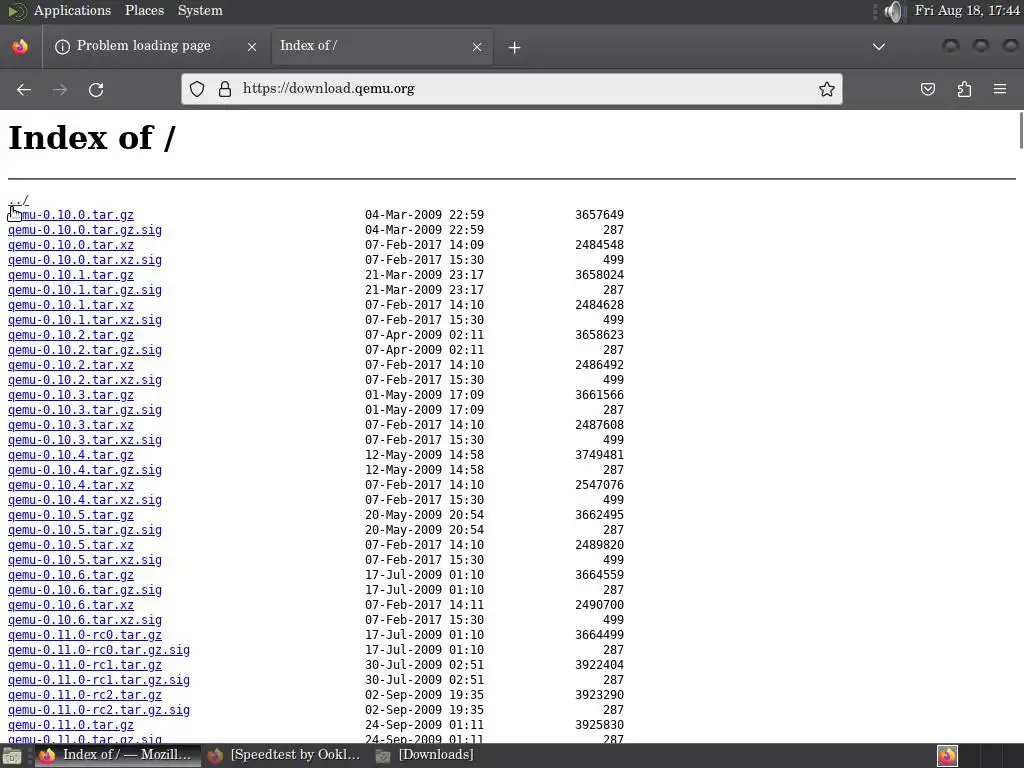Download qemu-0.10.6.tar.gz link
1024x768 pixels.
pyautogui.click(x=71, y=575)
